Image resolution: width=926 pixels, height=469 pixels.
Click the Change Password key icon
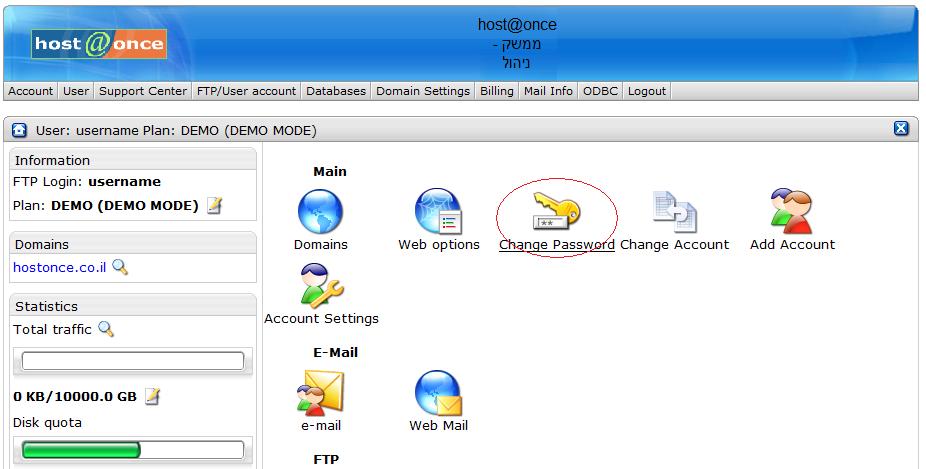556,211
